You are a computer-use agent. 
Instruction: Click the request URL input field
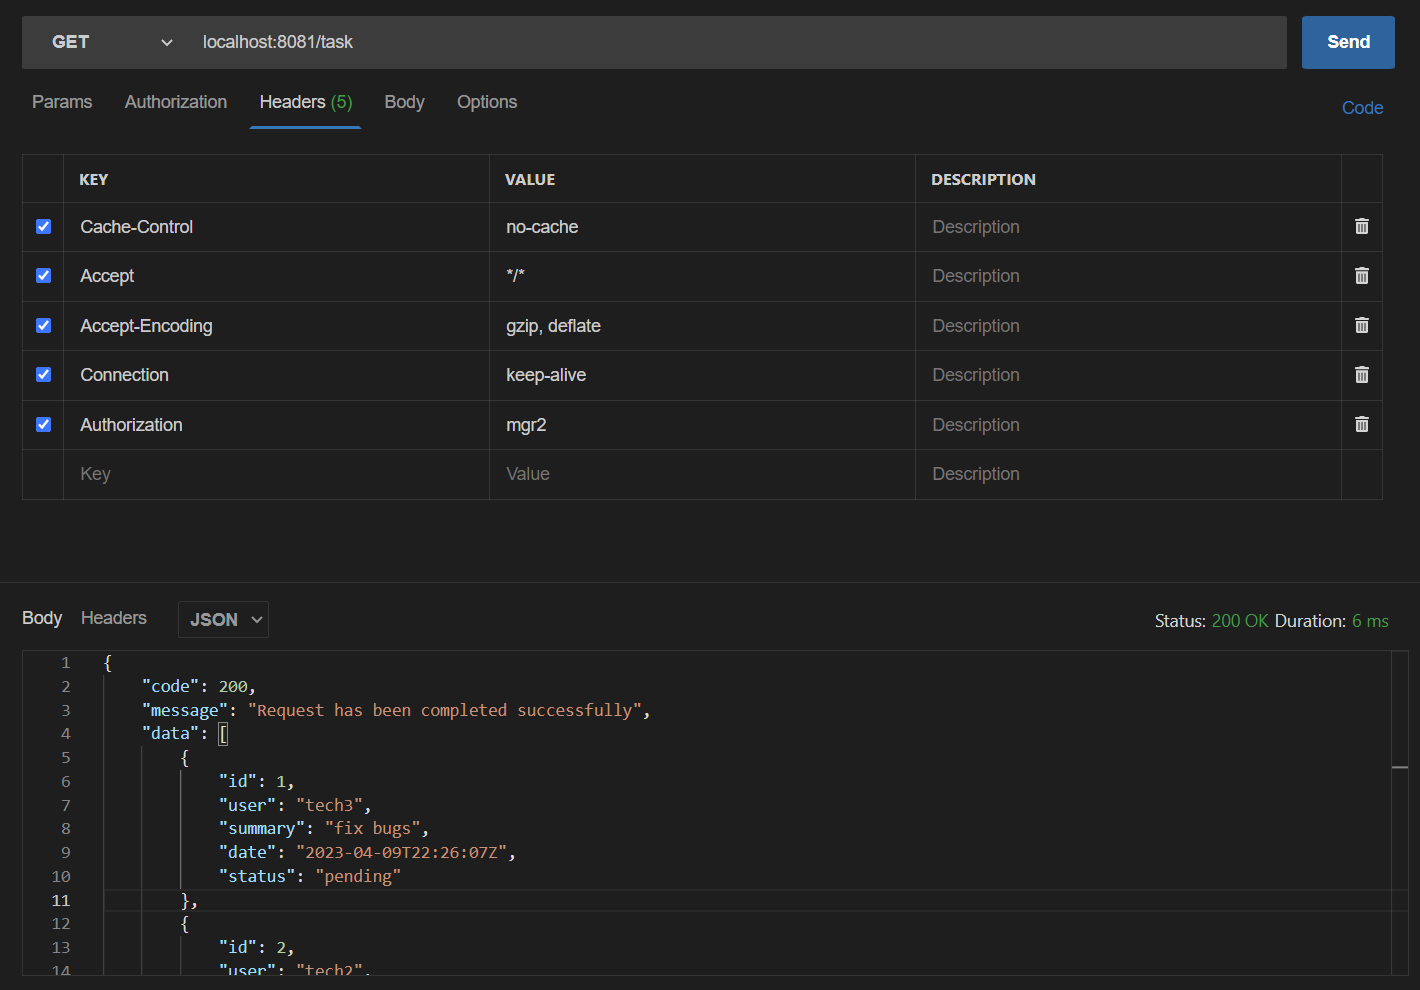tap(600, 42)
